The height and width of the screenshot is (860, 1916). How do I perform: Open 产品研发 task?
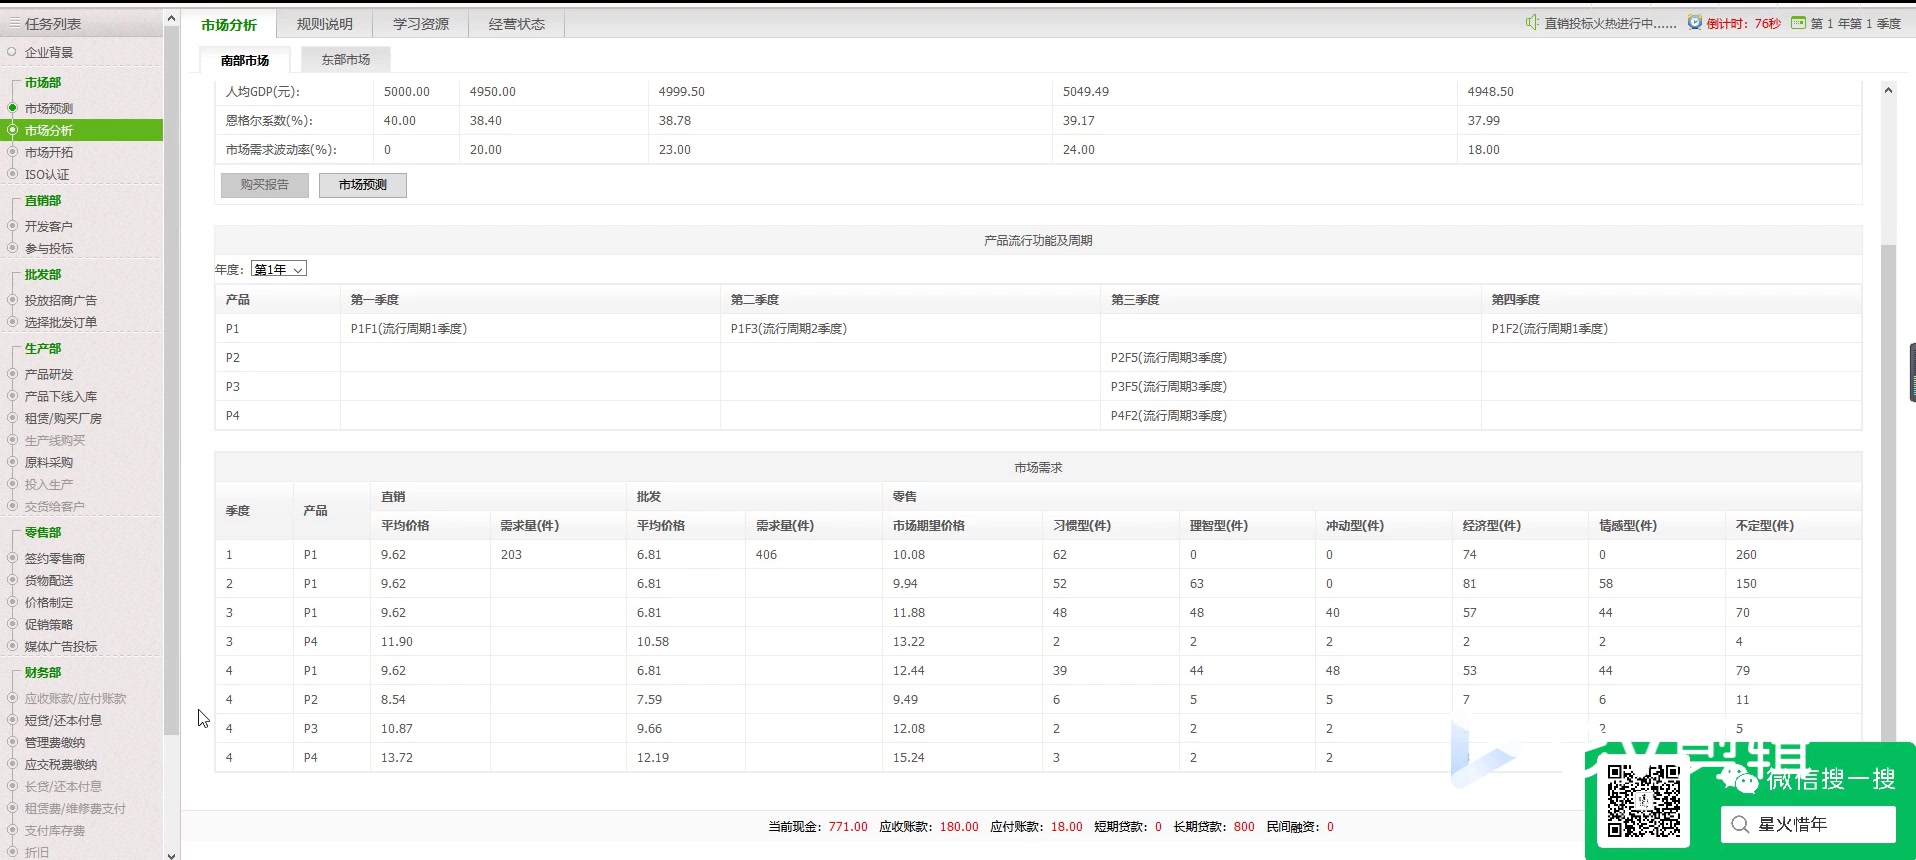click(49, 374)
